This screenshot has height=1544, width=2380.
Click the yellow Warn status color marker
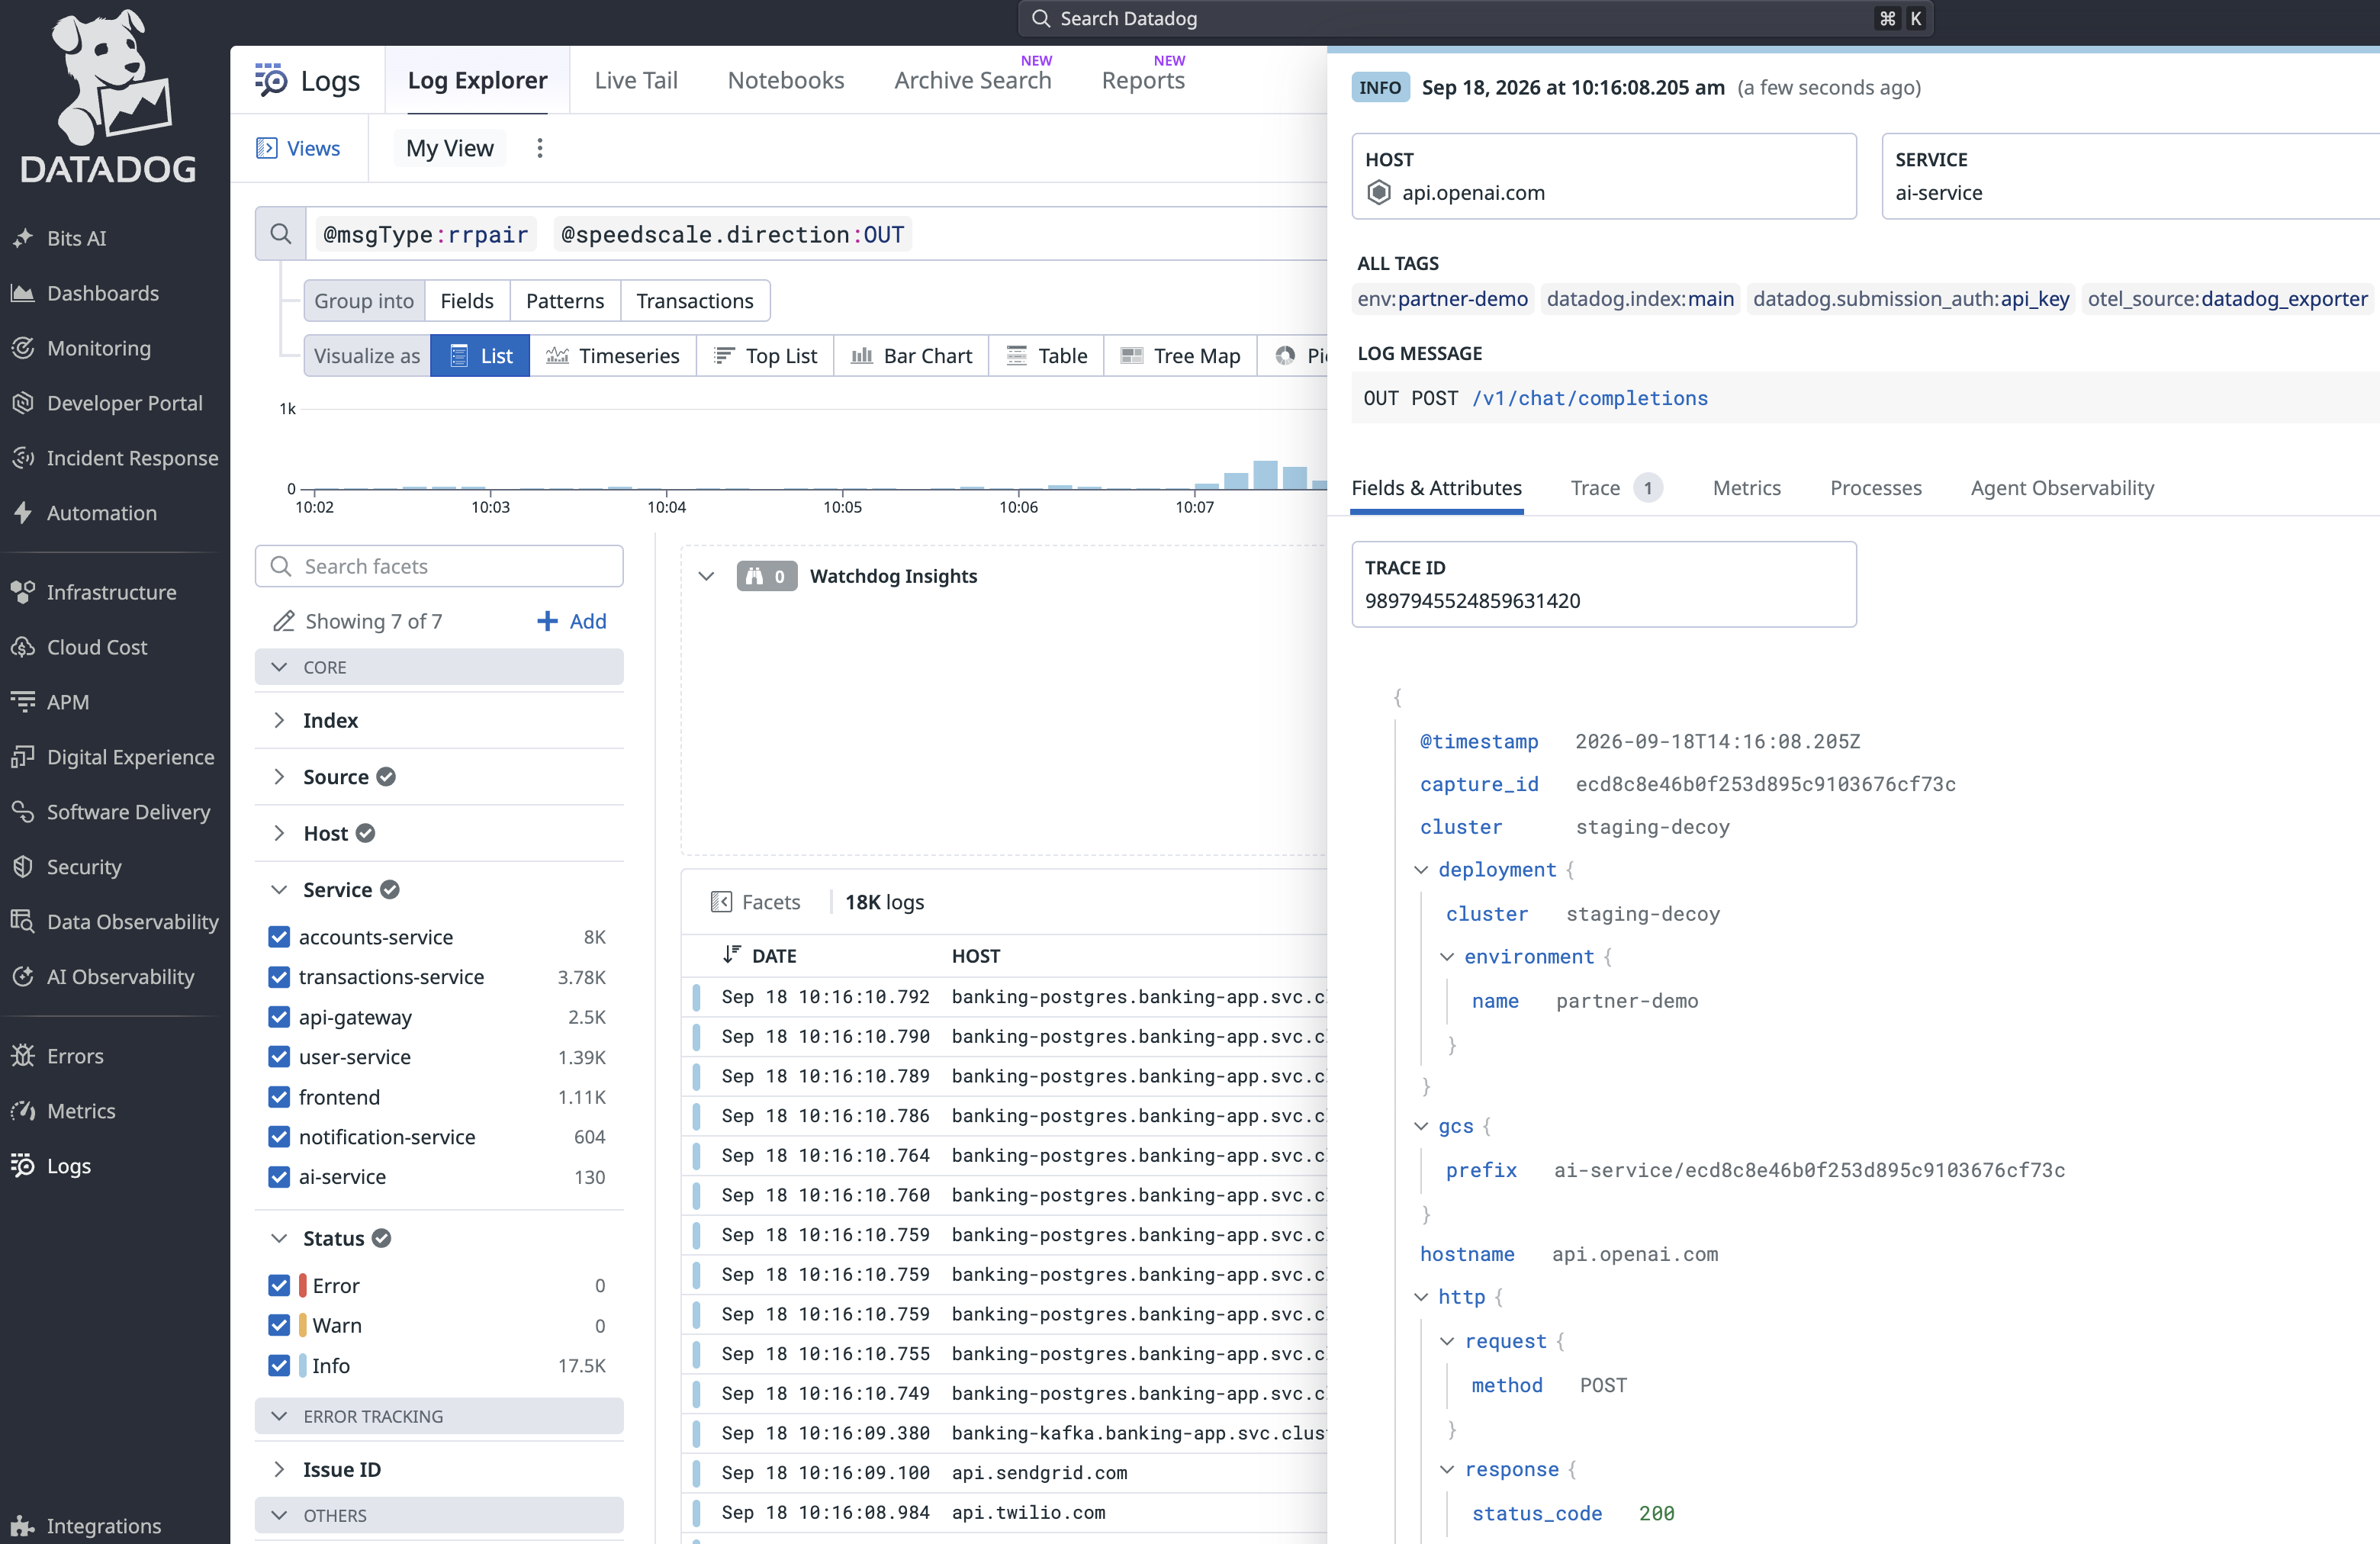coord(302,1325)
